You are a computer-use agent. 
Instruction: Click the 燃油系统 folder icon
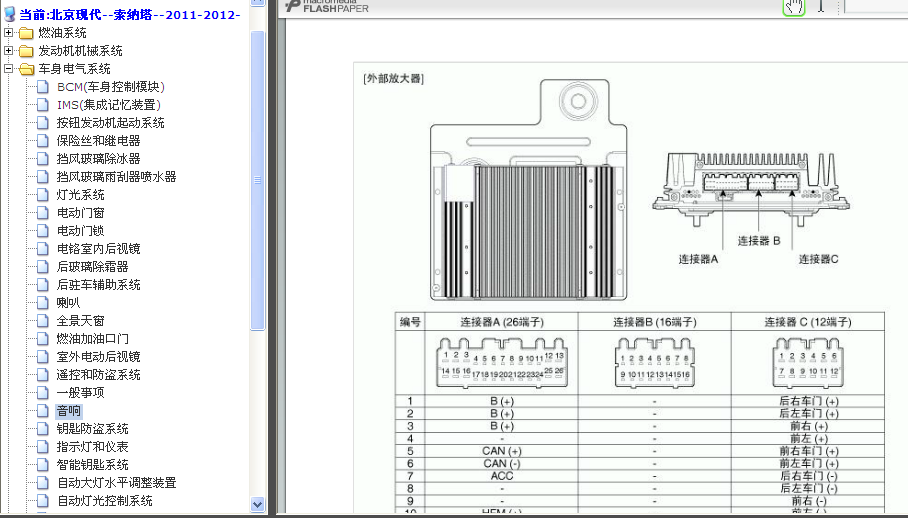point(26,33)
